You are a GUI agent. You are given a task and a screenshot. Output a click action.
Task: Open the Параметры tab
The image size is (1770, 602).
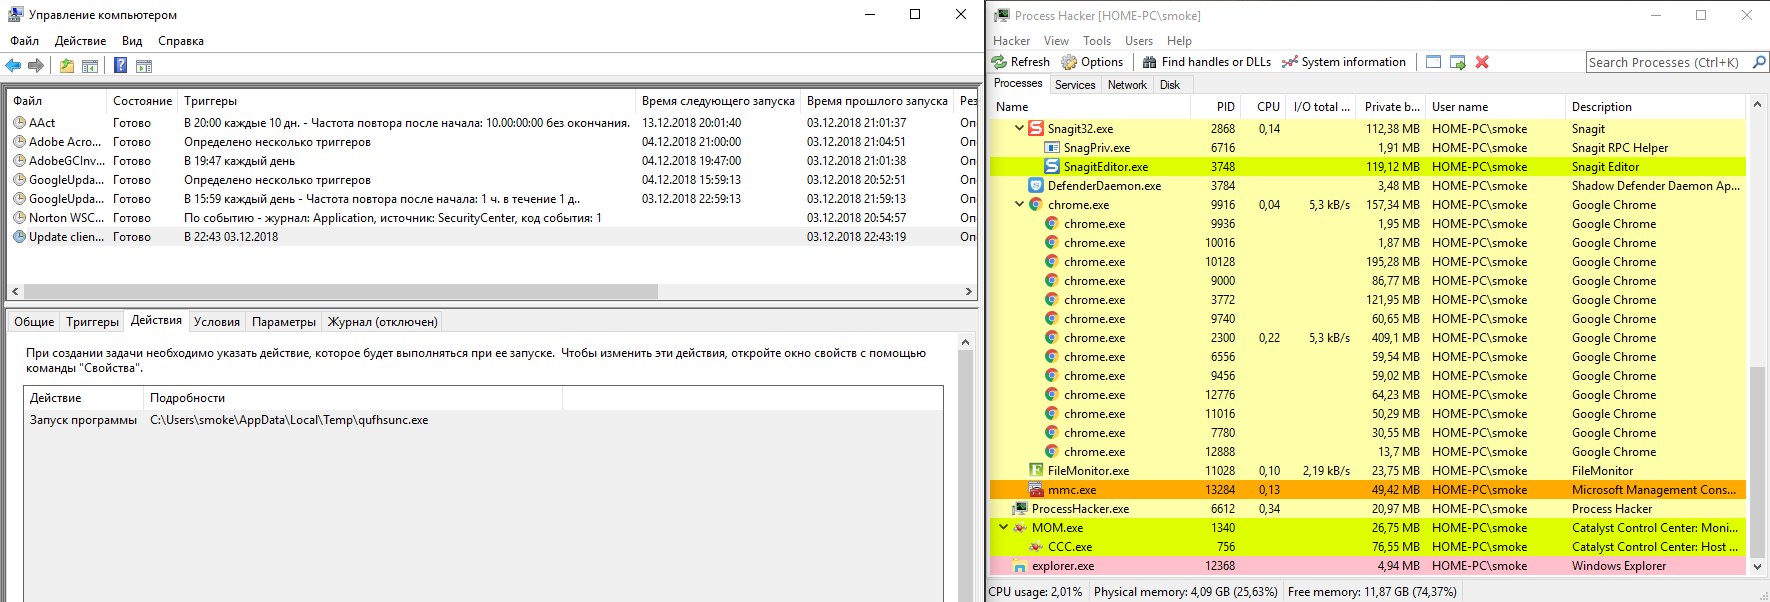284,322
